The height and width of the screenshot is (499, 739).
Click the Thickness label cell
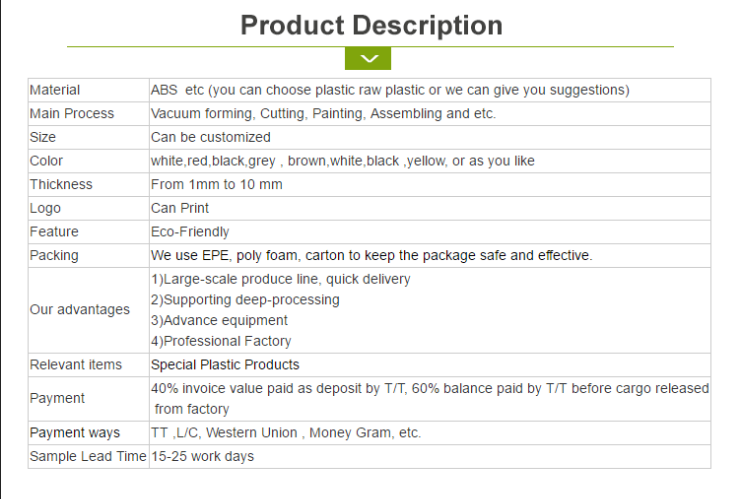pyautogui.click(x=61, y=185)
